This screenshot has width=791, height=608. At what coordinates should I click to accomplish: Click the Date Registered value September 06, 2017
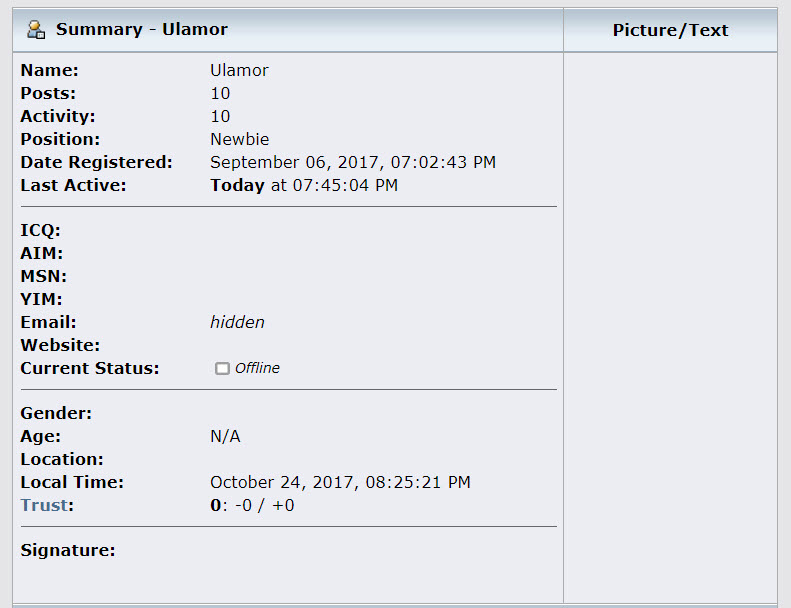[353, 162]
